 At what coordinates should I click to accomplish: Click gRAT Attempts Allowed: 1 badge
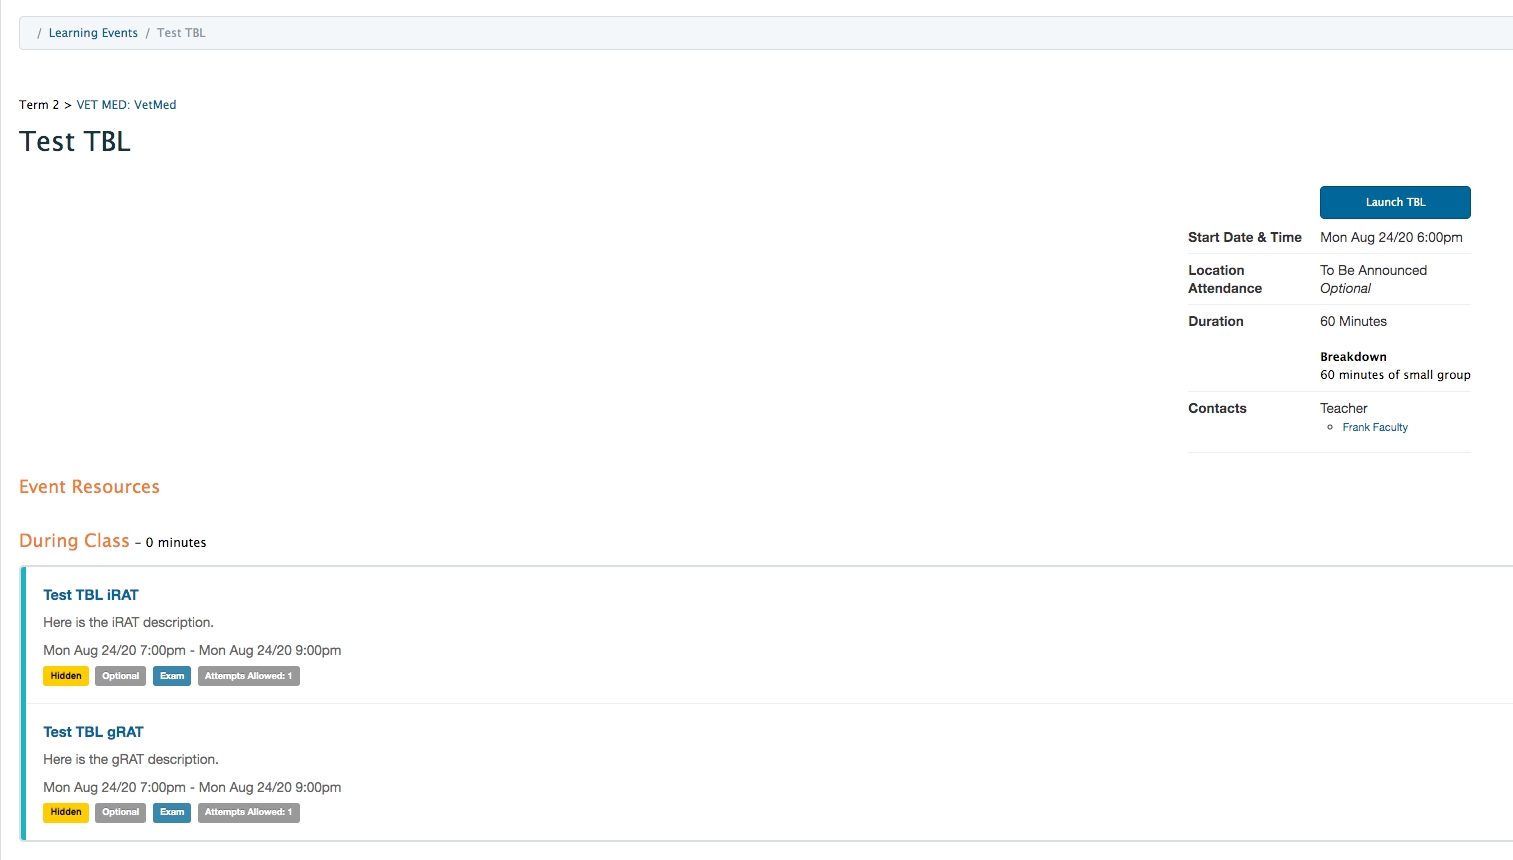[248, 812]
